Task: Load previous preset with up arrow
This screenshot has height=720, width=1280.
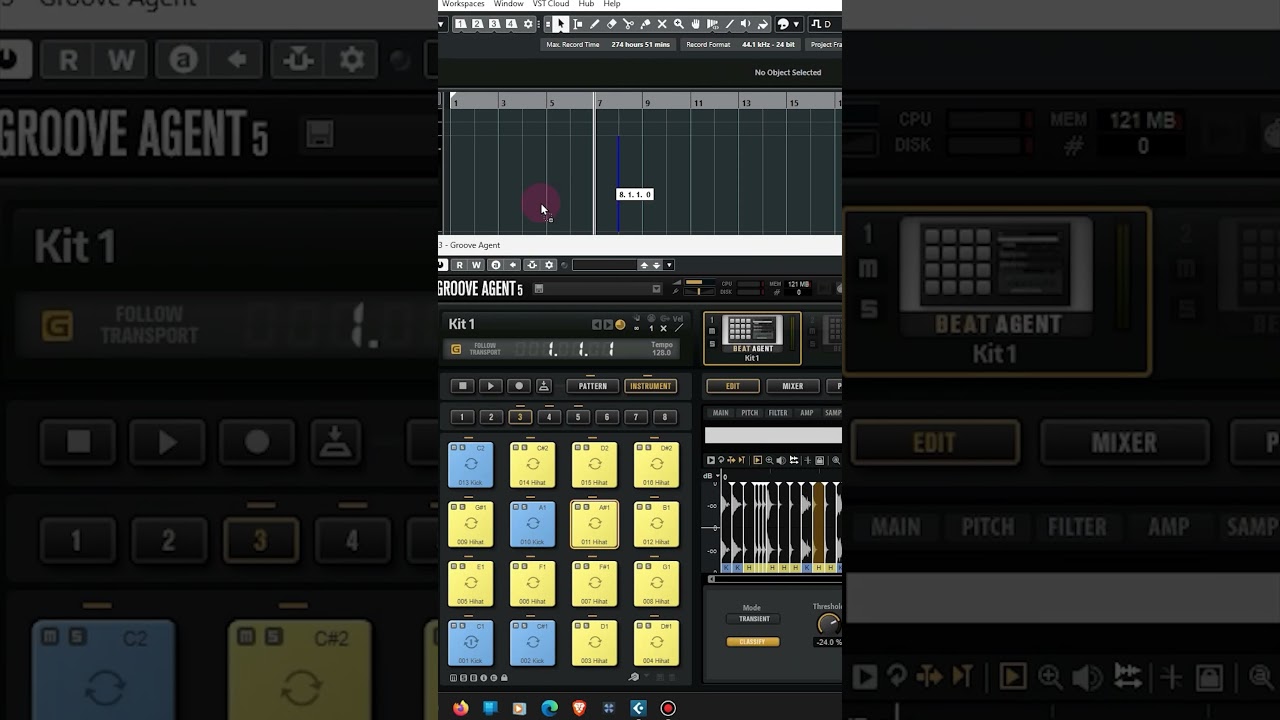Action: tap(644, 265)
